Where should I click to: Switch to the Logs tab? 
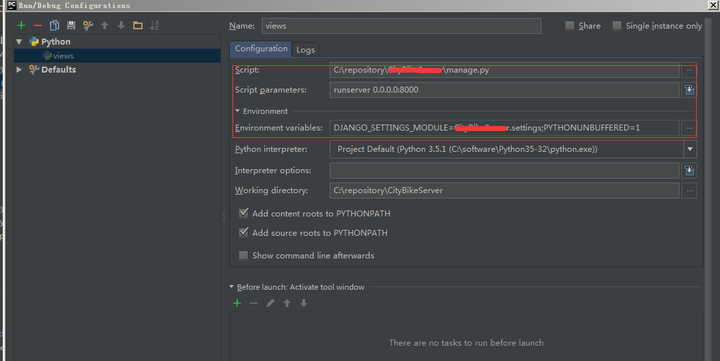coord(305,50)
